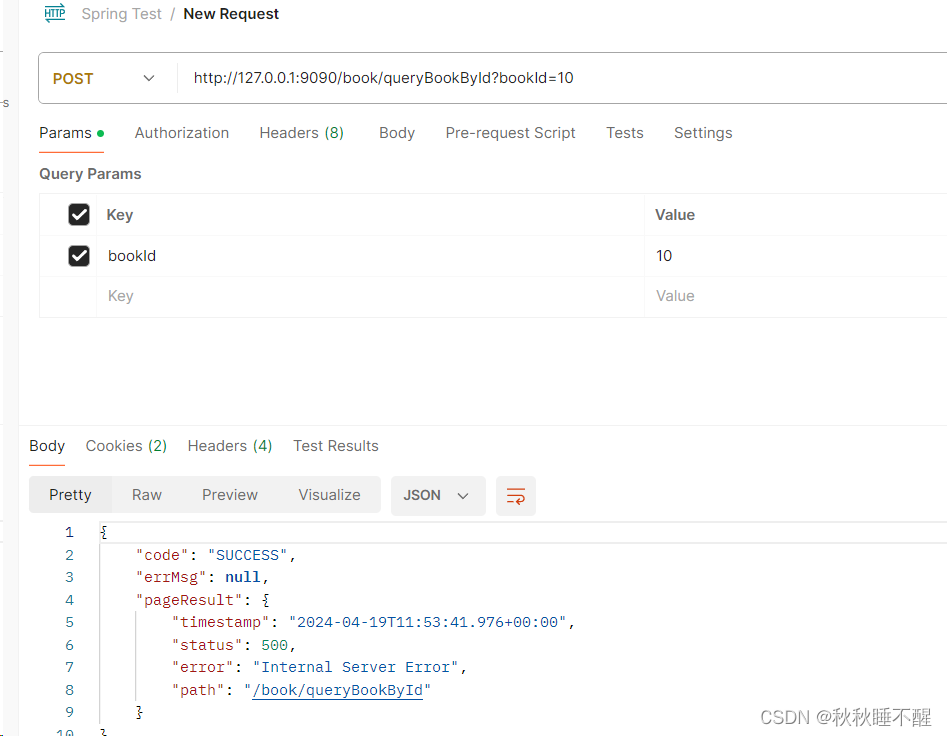This screenshot has height=736, width=947.
Task: Click the request URL input field
Action: [x=562, y=78]
